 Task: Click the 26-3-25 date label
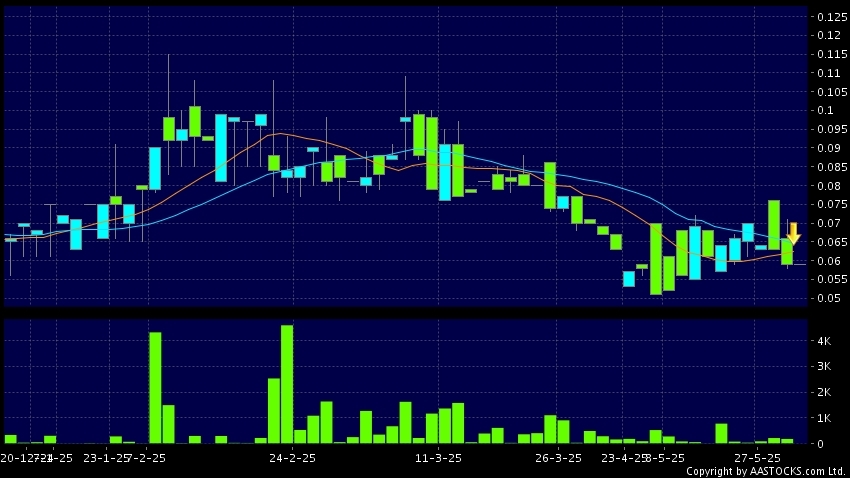click(558, 458)
